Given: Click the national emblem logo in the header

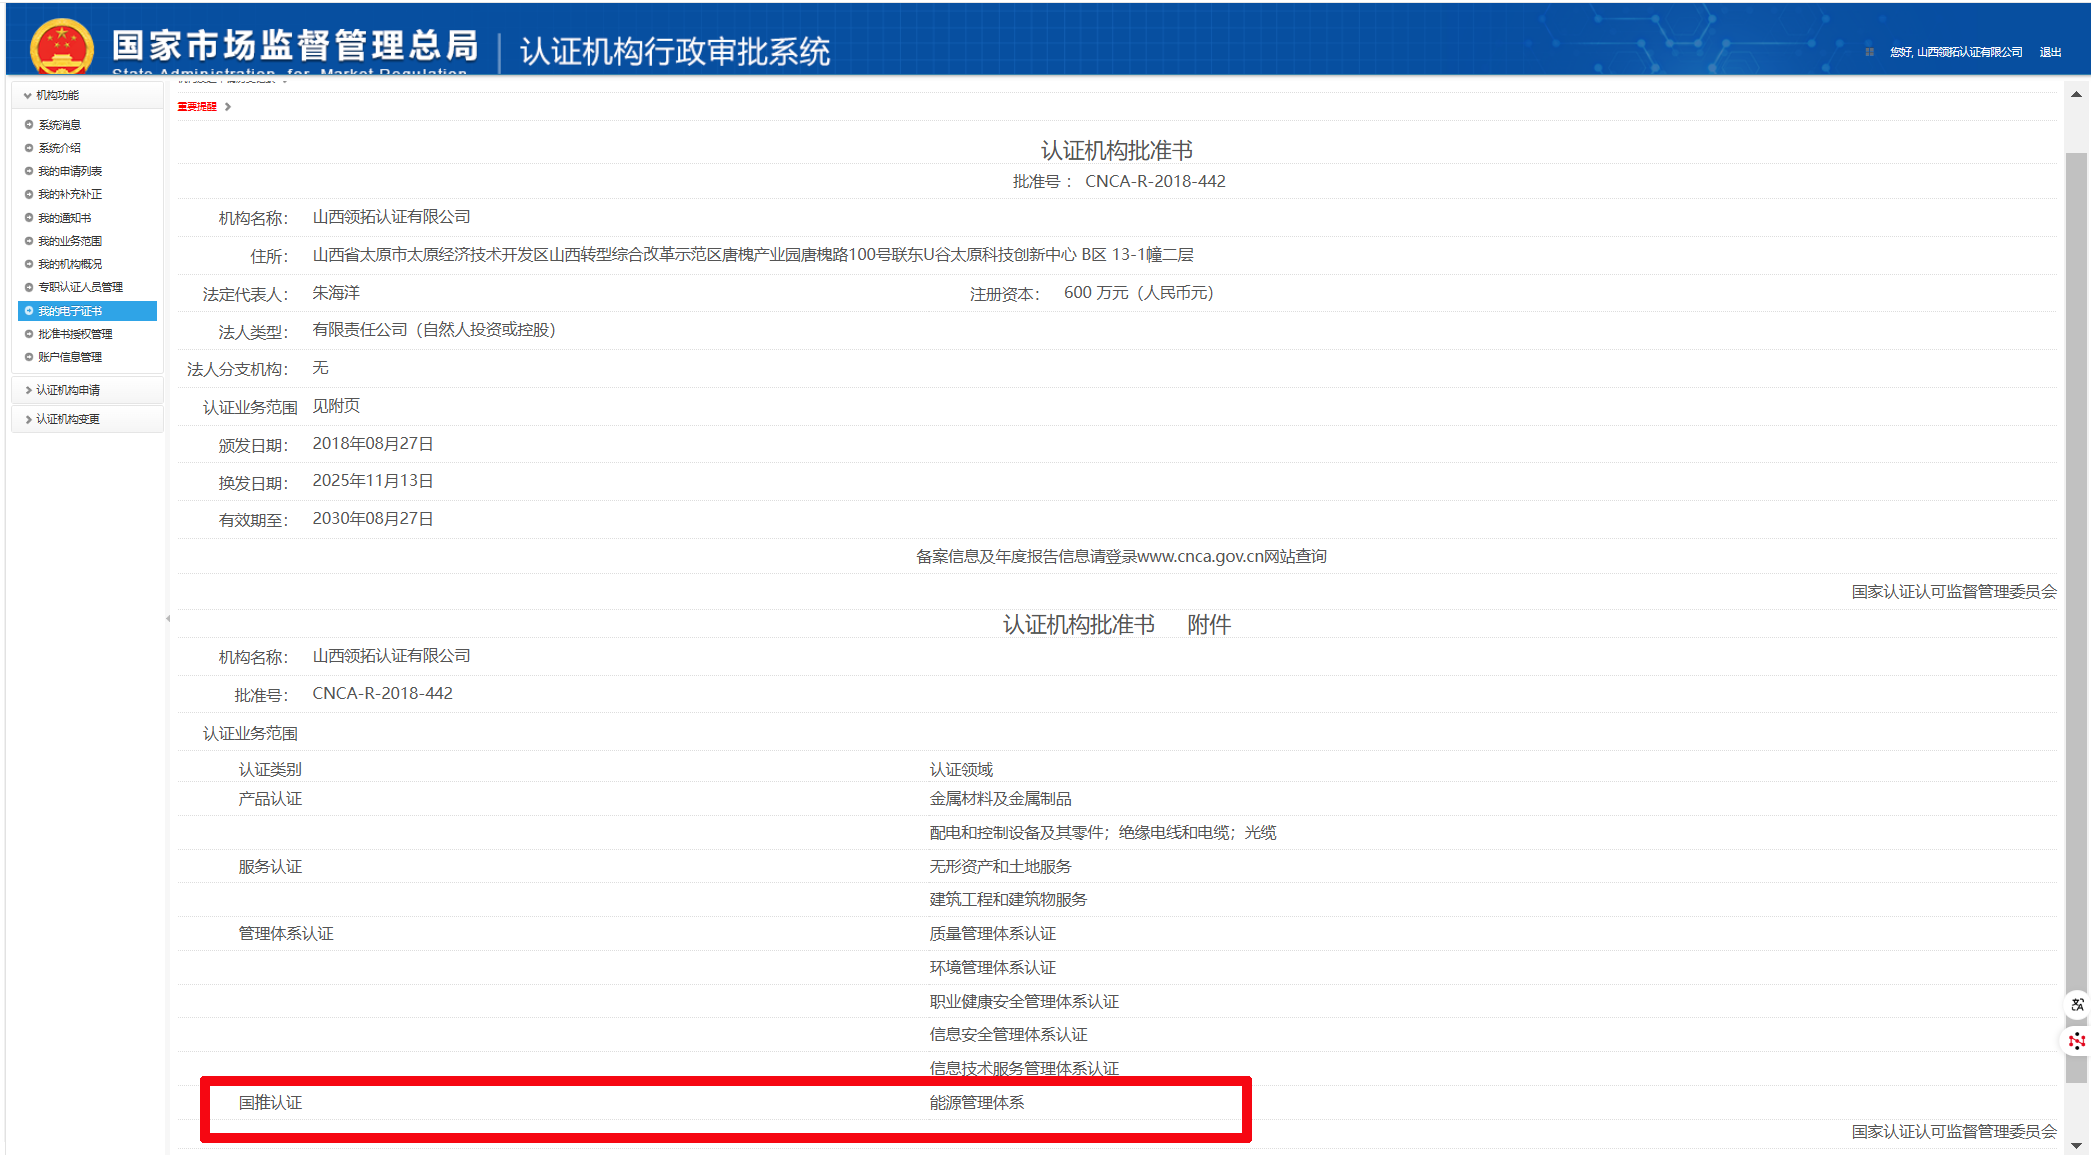Looking at the screenshot, I should (x=61, y=46).
